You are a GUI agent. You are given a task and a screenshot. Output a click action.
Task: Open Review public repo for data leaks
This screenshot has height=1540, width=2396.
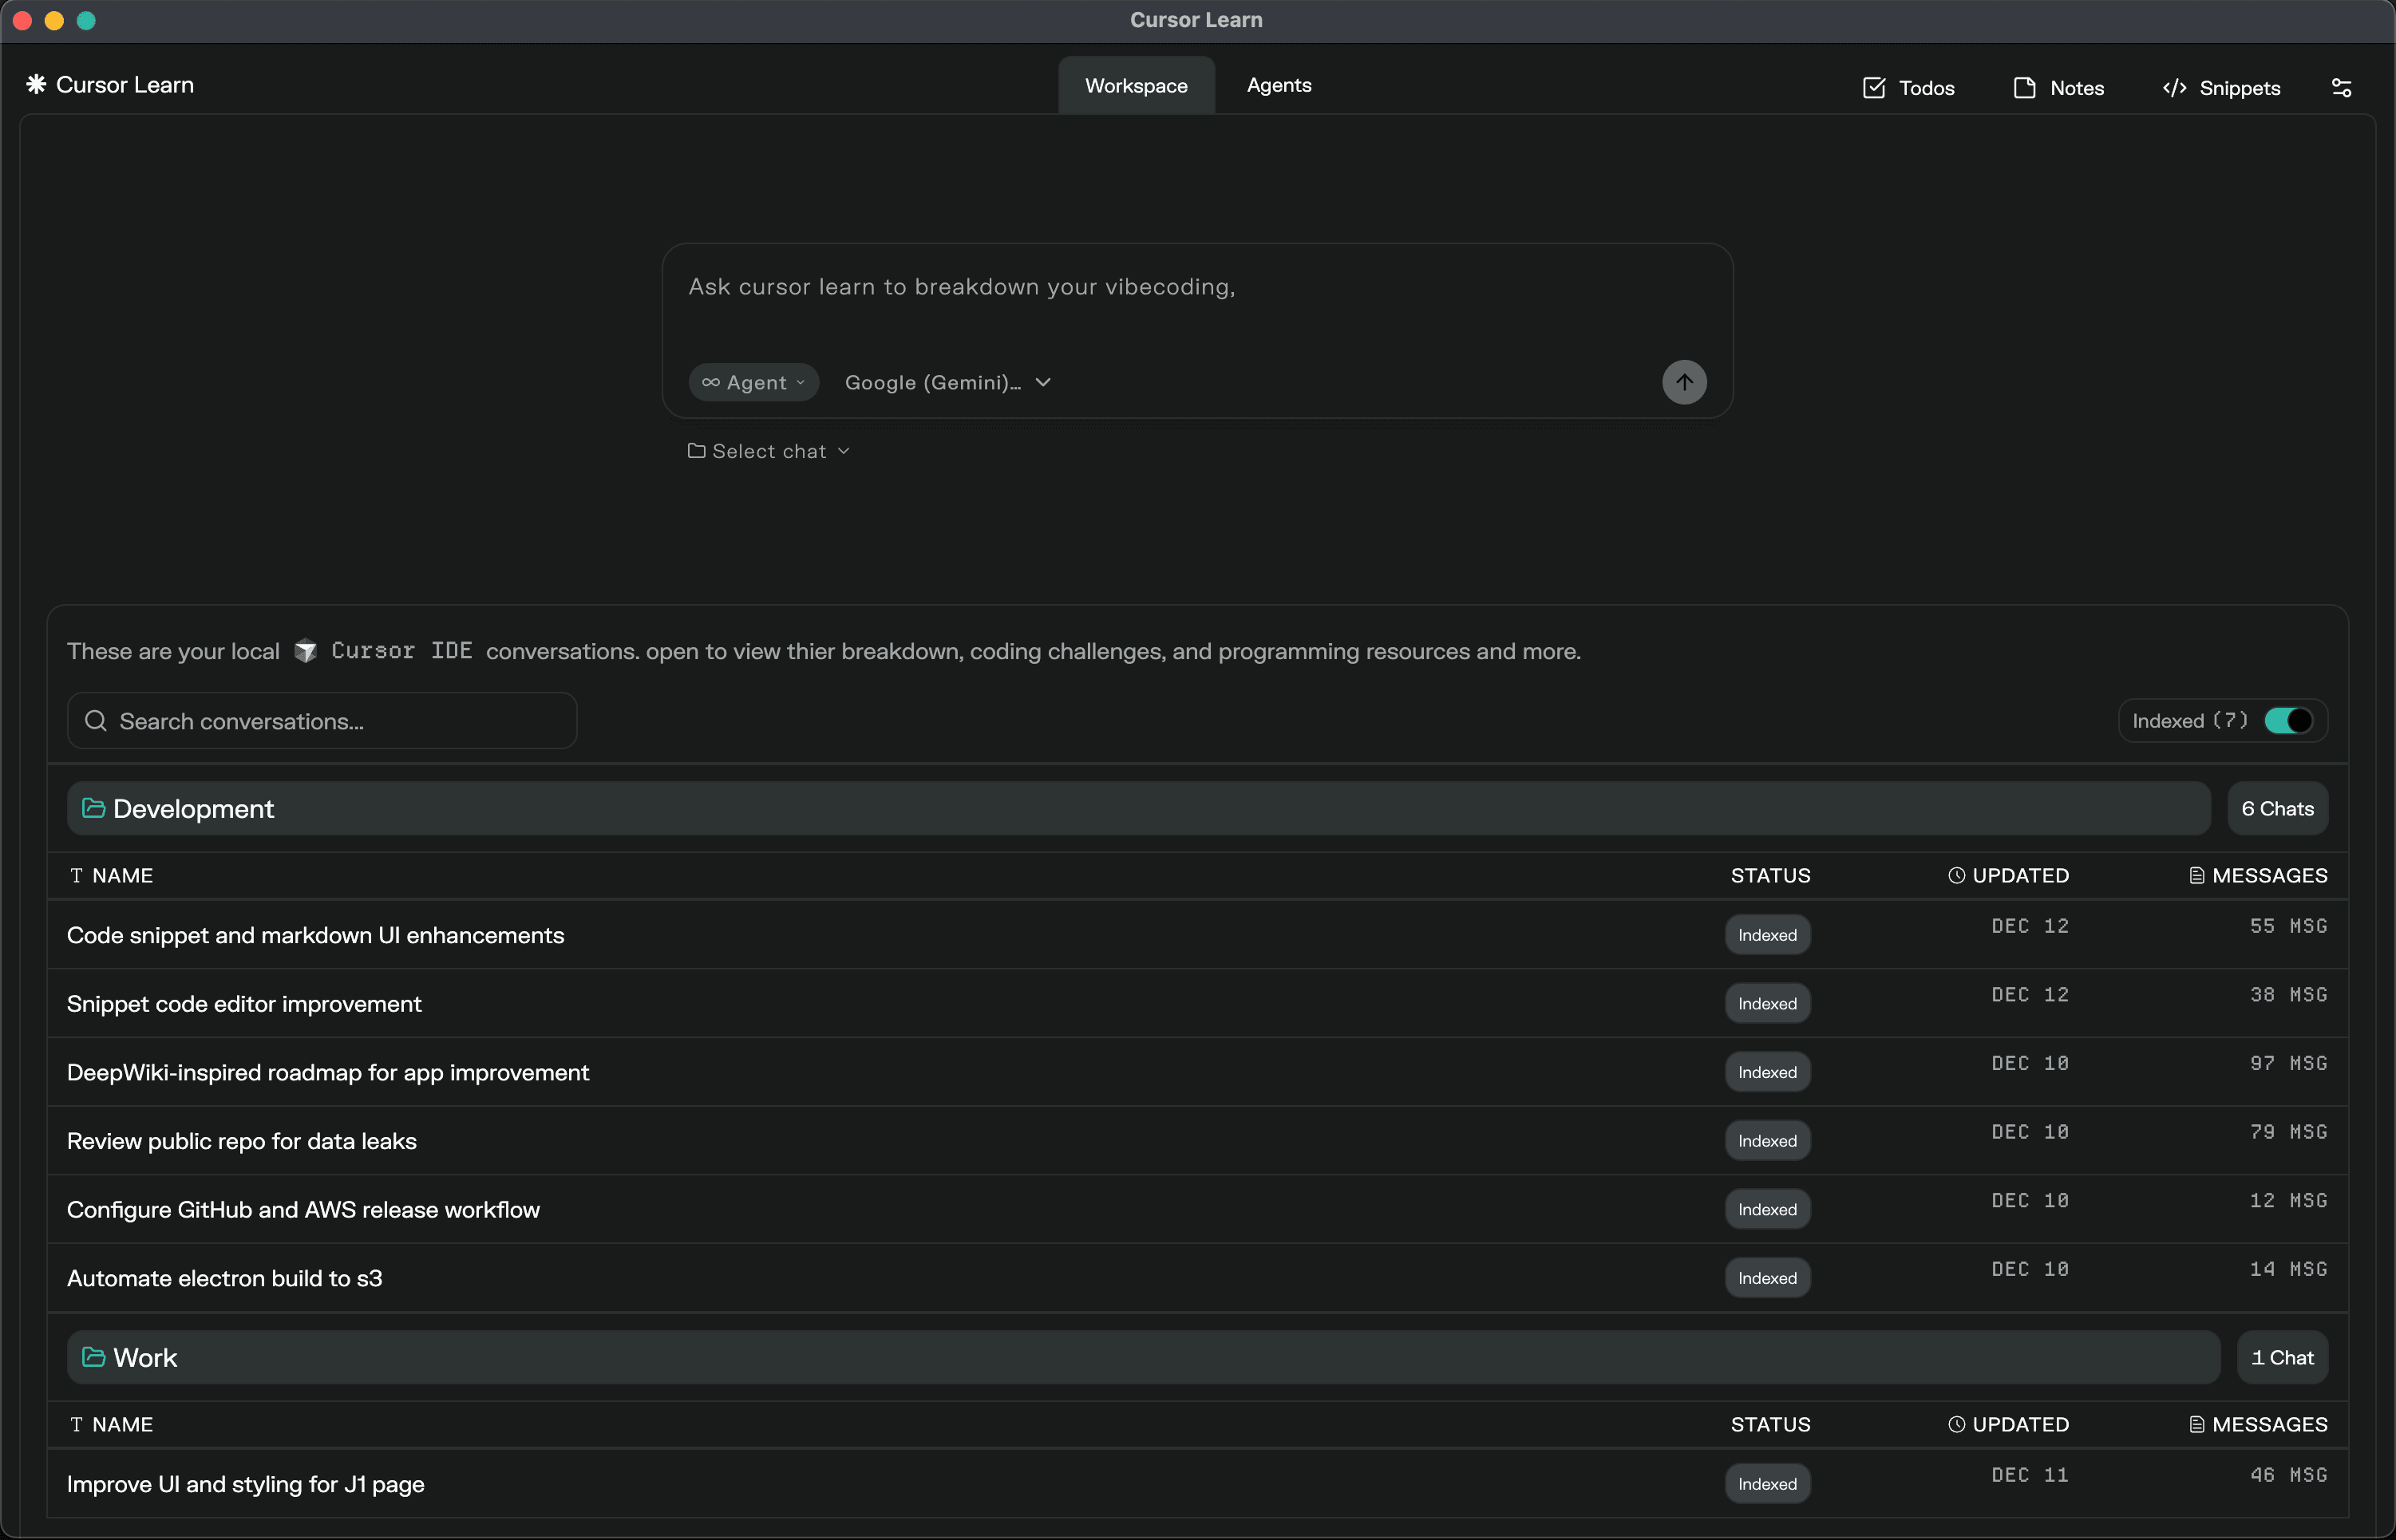point(242,1141)
